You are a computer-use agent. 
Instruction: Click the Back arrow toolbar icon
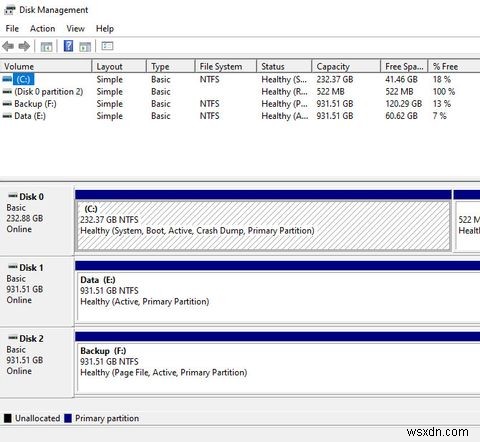coord(8,46)
